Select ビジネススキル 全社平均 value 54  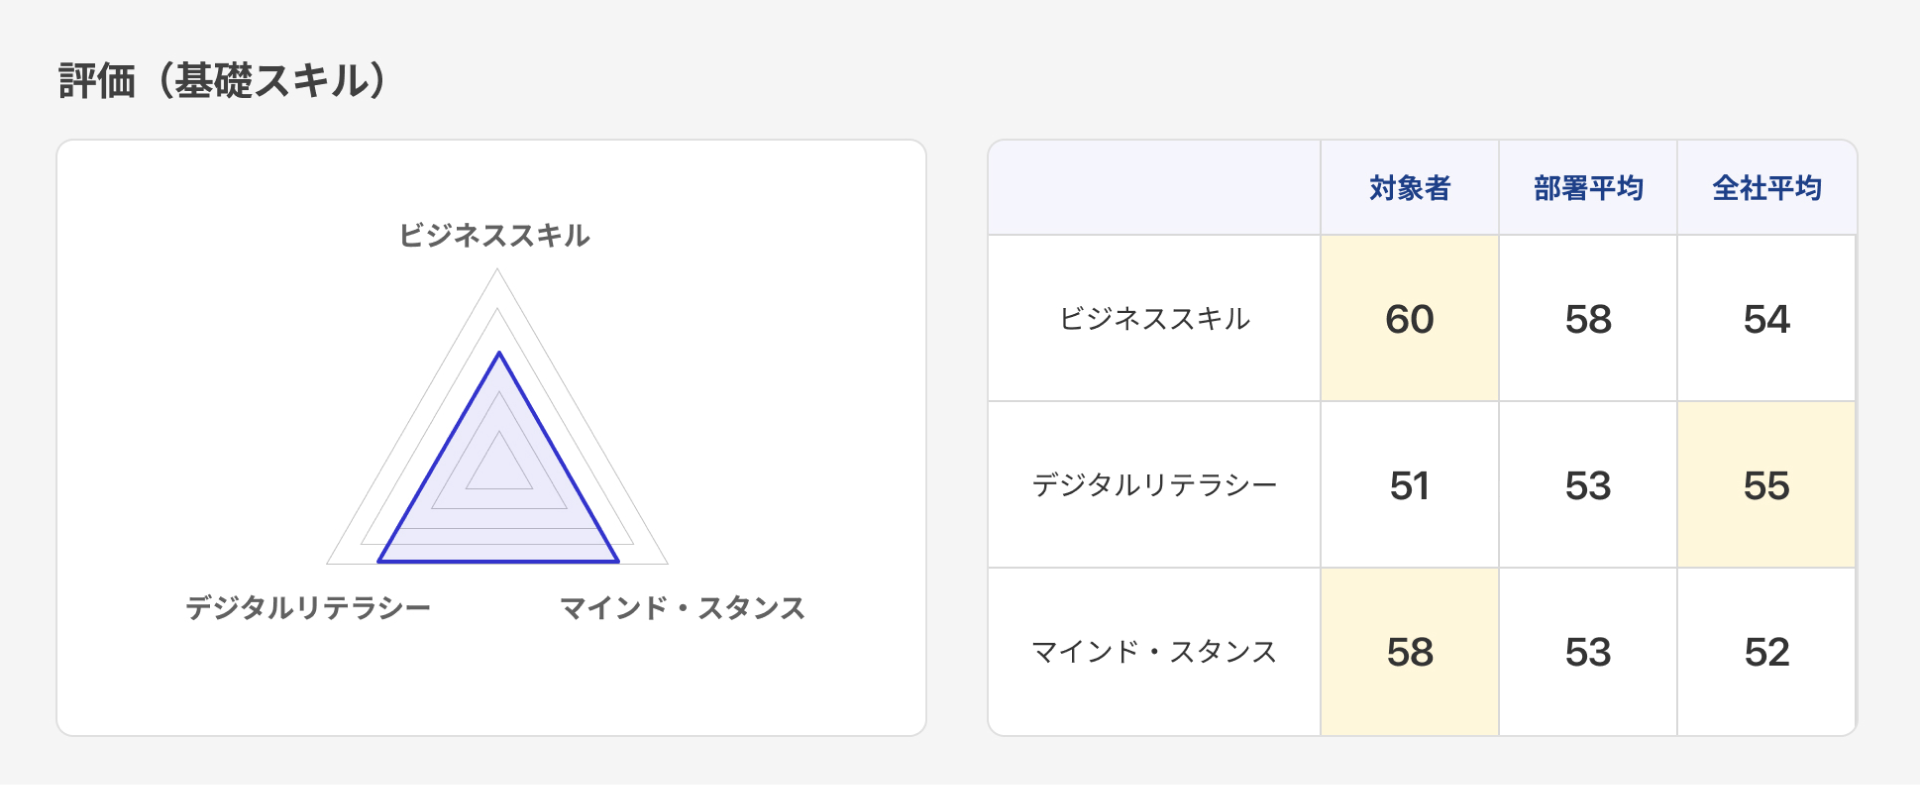click(x=1766, y=319)
